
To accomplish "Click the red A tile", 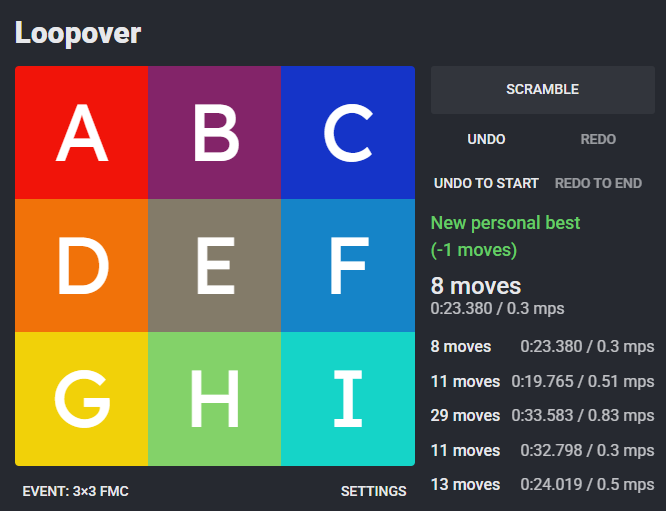I will point(82,133).
